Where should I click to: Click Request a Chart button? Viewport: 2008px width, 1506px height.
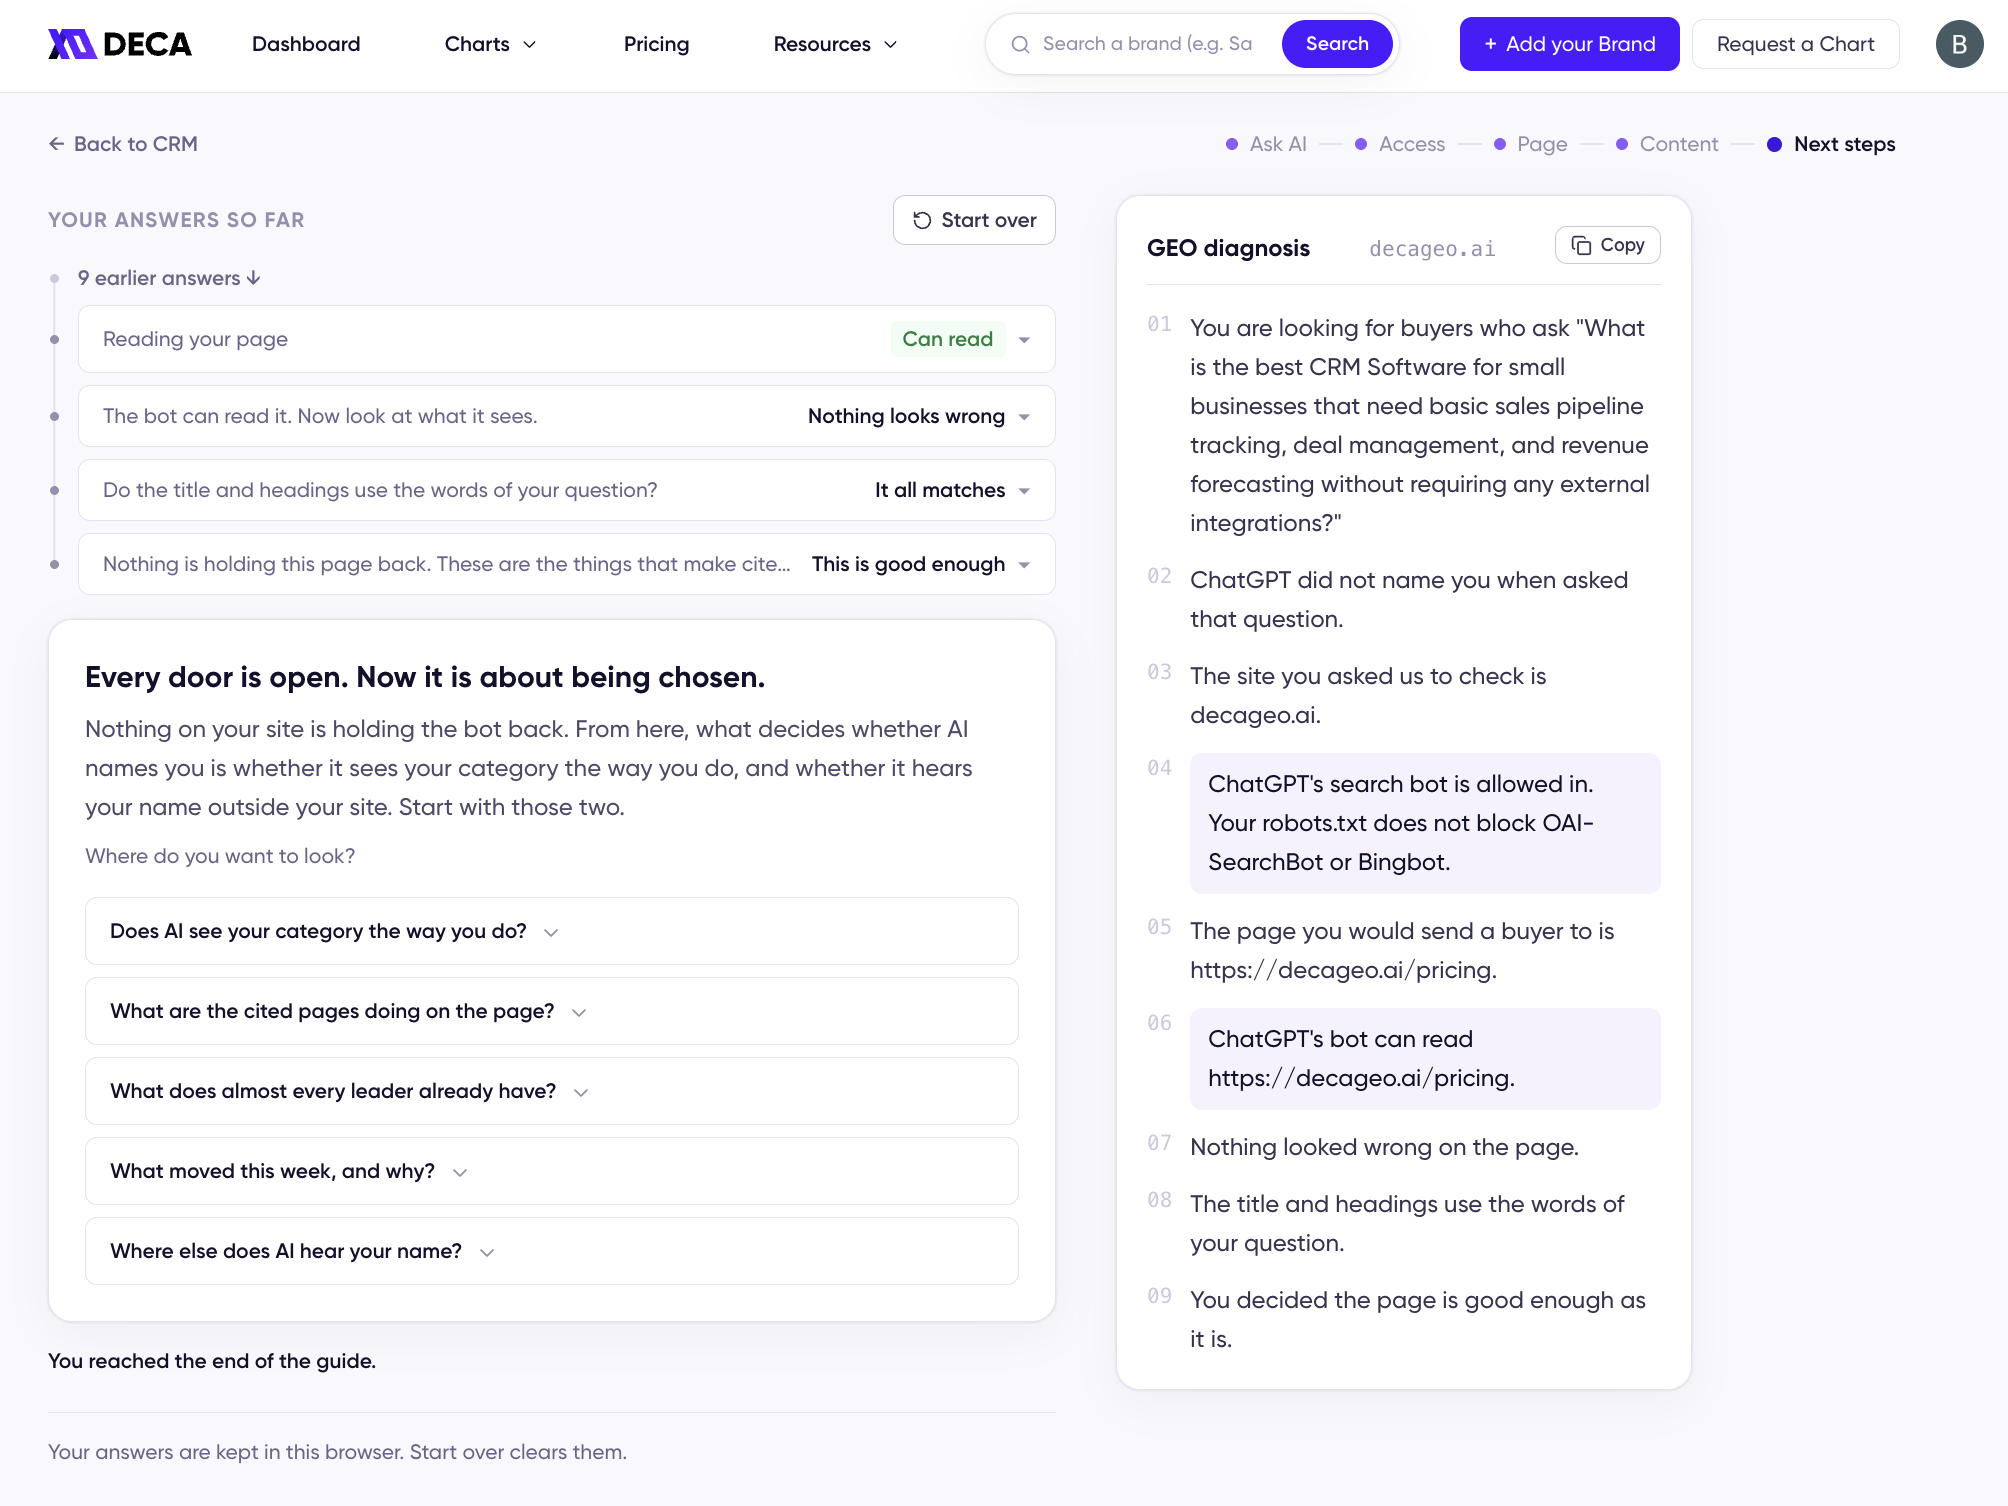[1795, 44]
